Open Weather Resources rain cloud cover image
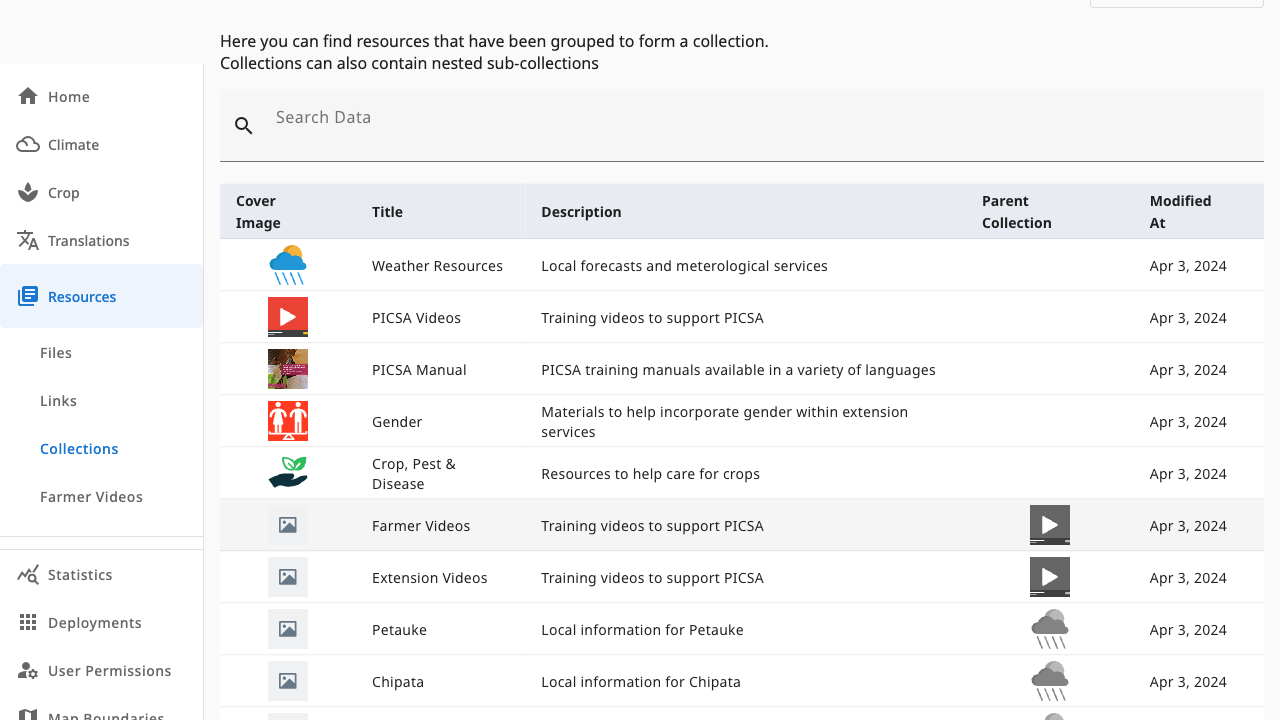Viewport: 1280px width, 720px height. pyautogui.click(x=288, y=265)
